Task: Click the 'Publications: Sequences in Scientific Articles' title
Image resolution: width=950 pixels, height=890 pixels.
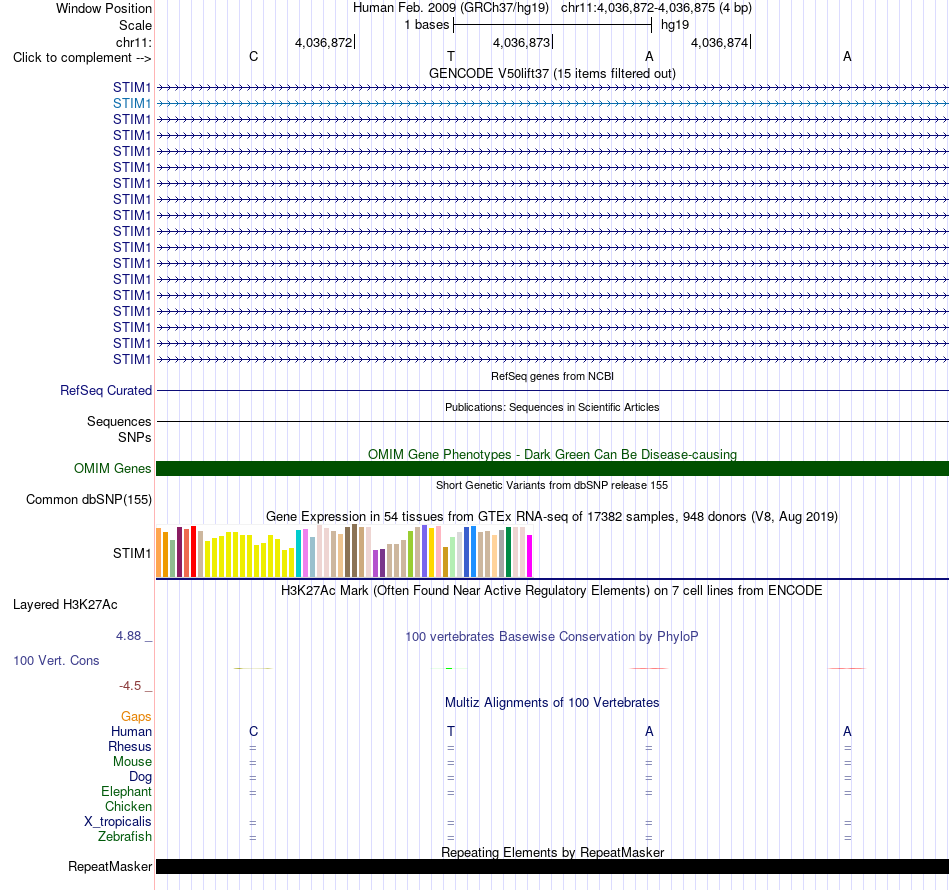Action: pyautogui.click(x=552, y=407)
